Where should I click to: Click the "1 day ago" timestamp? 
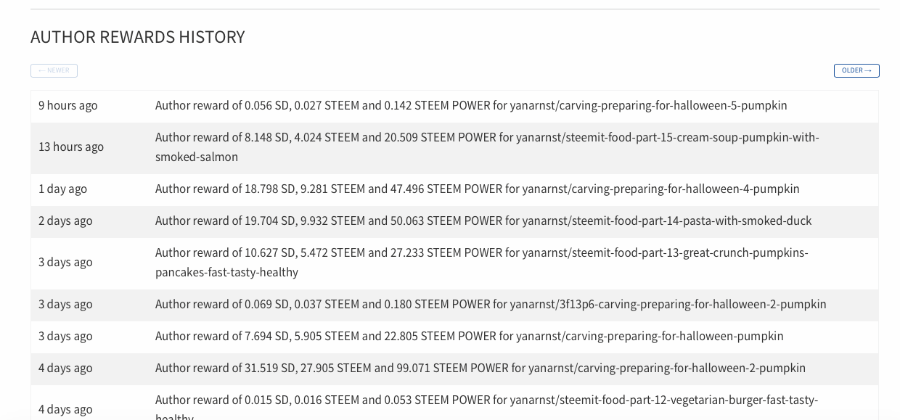point(63,188)
